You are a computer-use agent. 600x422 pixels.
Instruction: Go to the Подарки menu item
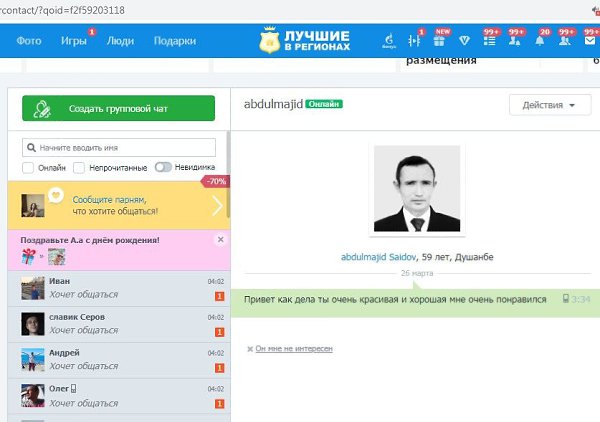174,41
